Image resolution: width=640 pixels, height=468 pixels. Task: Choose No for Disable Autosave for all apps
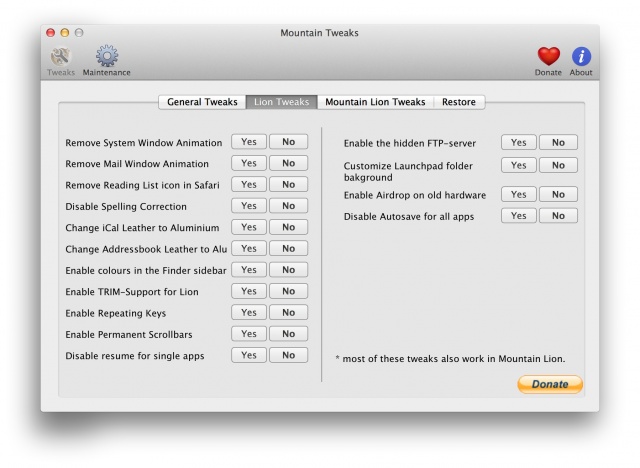(x=558, y=216)
